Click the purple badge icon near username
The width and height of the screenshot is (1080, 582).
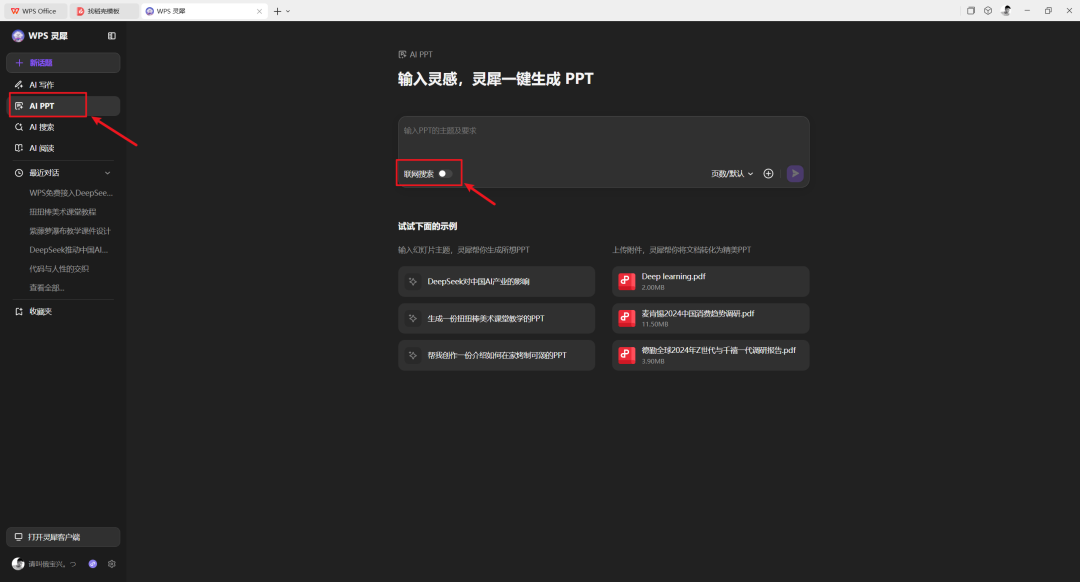pos(93,564)
